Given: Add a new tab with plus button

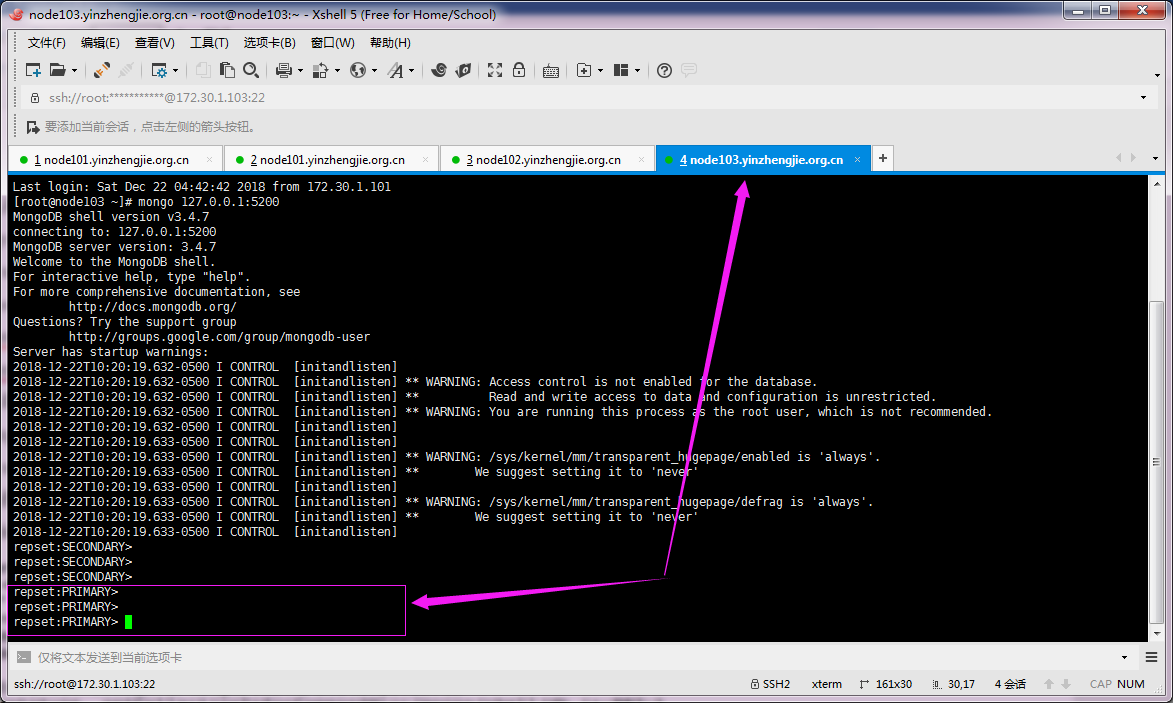Looking at the screenshot, I should pos(883,158).
